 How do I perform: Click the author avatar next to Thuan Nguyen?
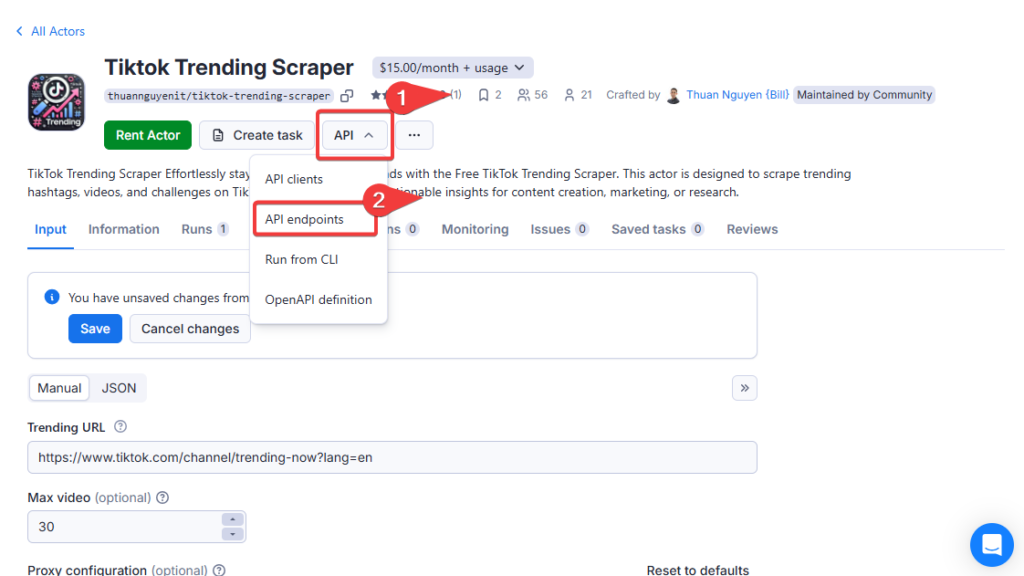tap(673, 95)
